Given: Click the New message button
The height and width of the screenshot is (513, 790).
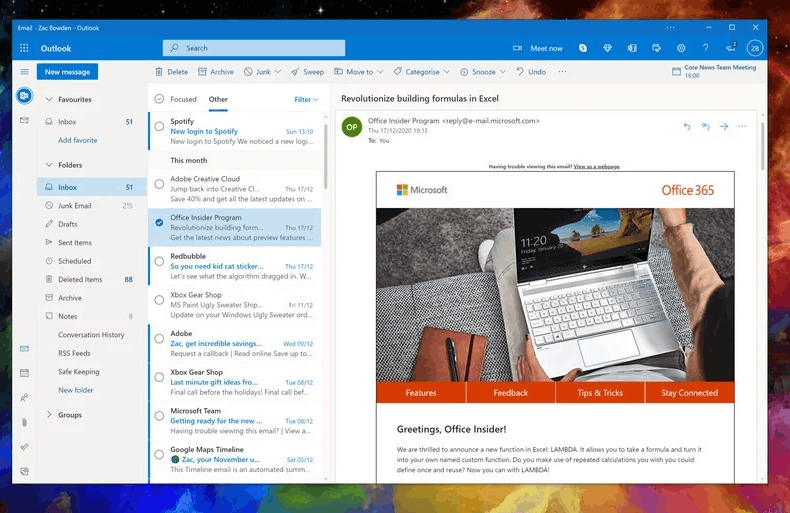Looking at the screenshot, I should click(67, 72).
